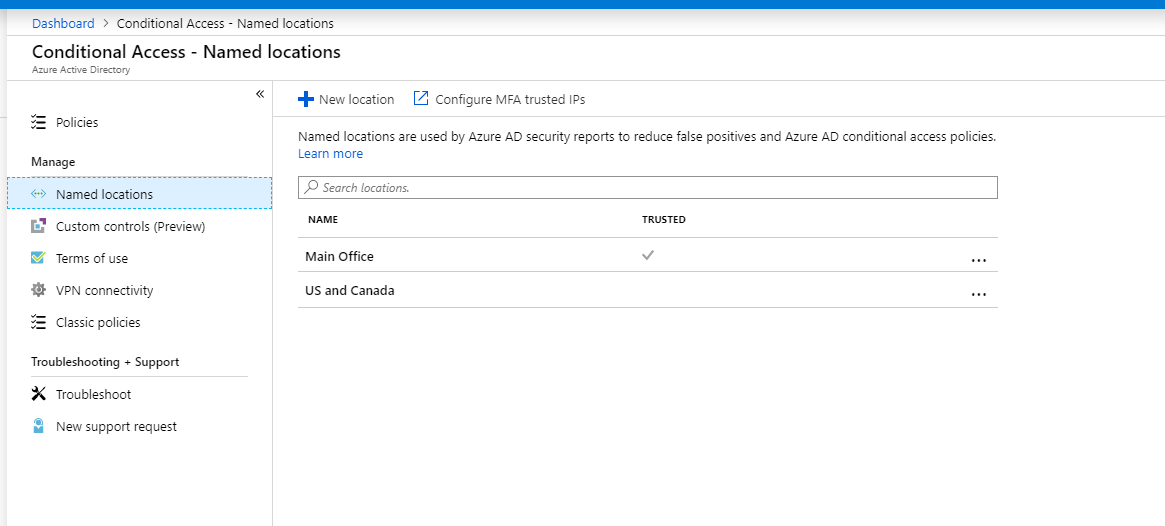The width and height of the screenshot is (1165, 526).
Task: Click the Terms of use checkmark icon
Action: 39,258
